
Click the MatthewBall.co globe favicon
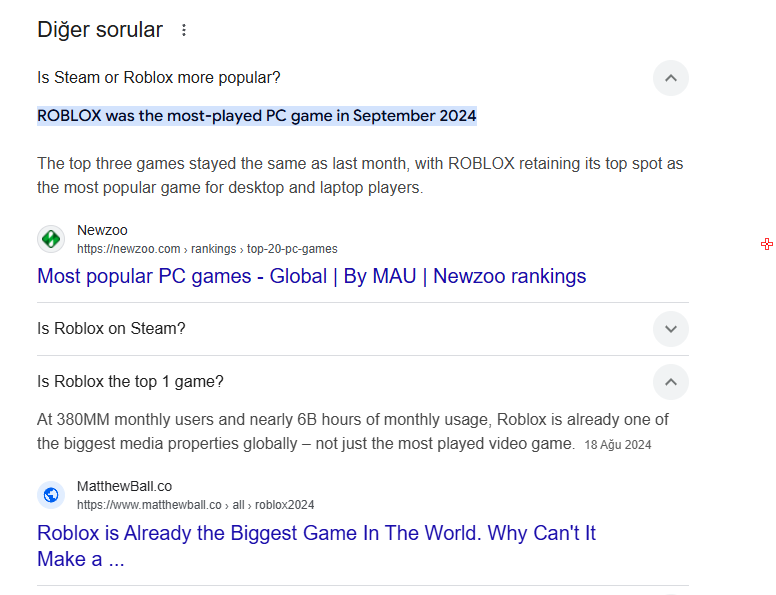[51, 495]
